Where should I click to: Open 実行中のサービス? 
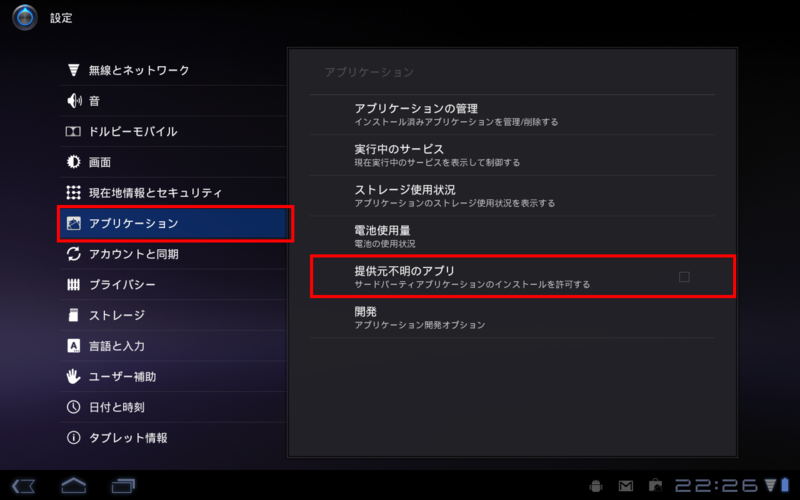click(512, 155)
